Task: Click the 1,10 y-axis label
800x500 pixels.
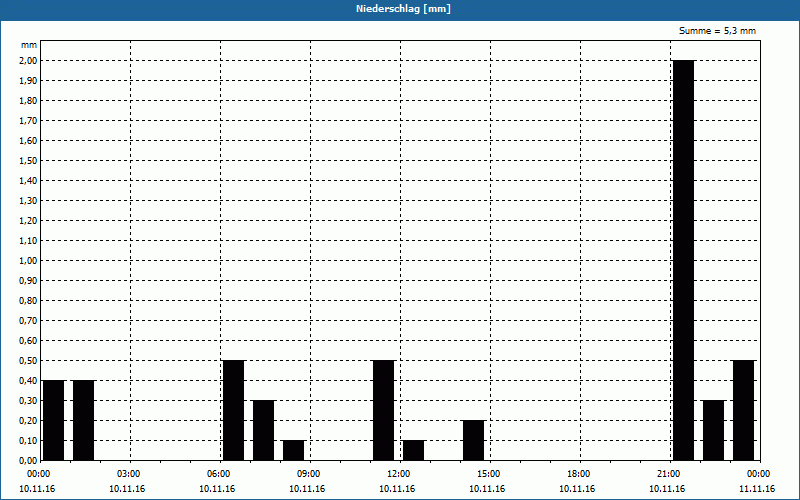Action: (29, 240)
